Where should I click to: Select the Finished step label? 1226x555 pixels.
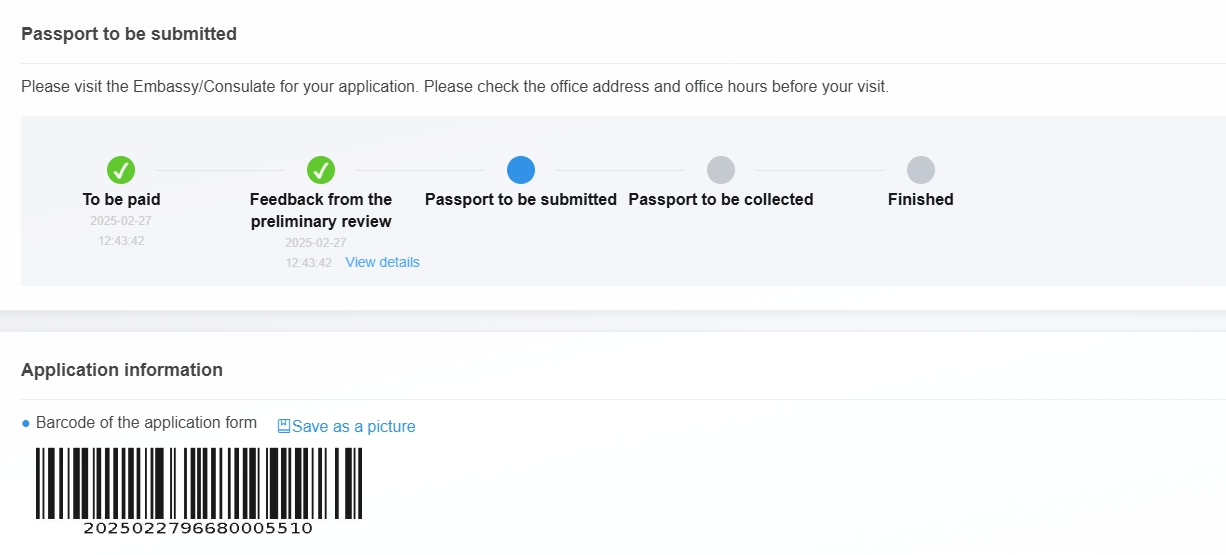(x=921, y=199)
